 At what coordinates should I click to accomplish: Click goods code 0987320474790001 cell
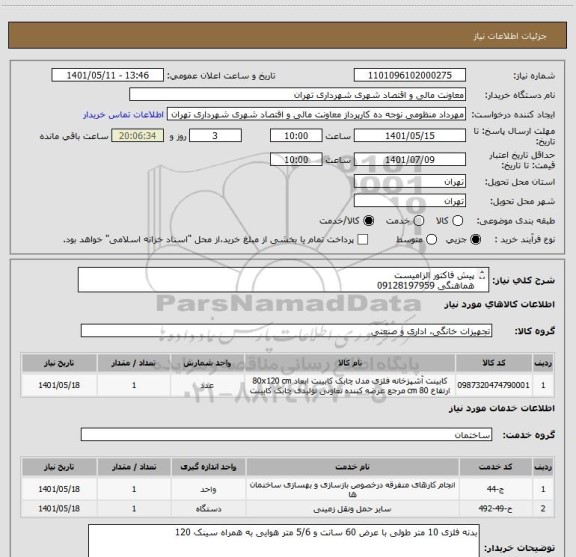click(x=494, y=385)
